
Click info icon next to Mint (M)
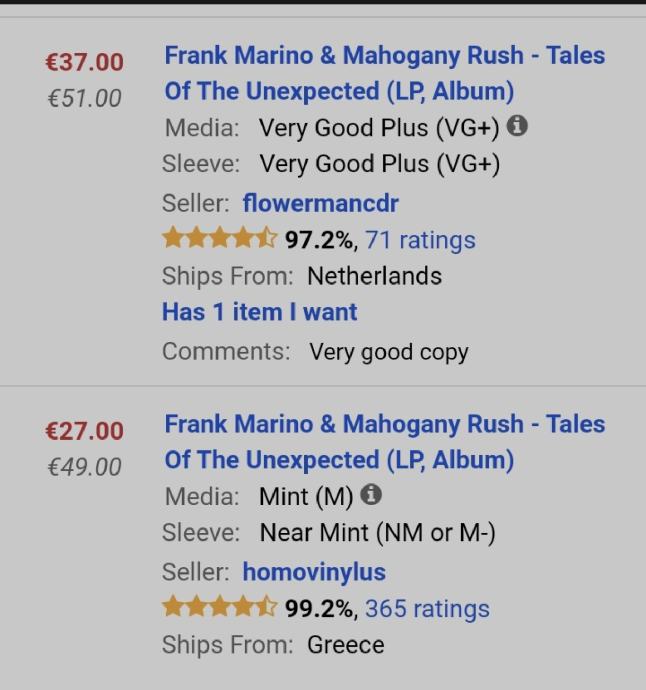coord(371,495)
